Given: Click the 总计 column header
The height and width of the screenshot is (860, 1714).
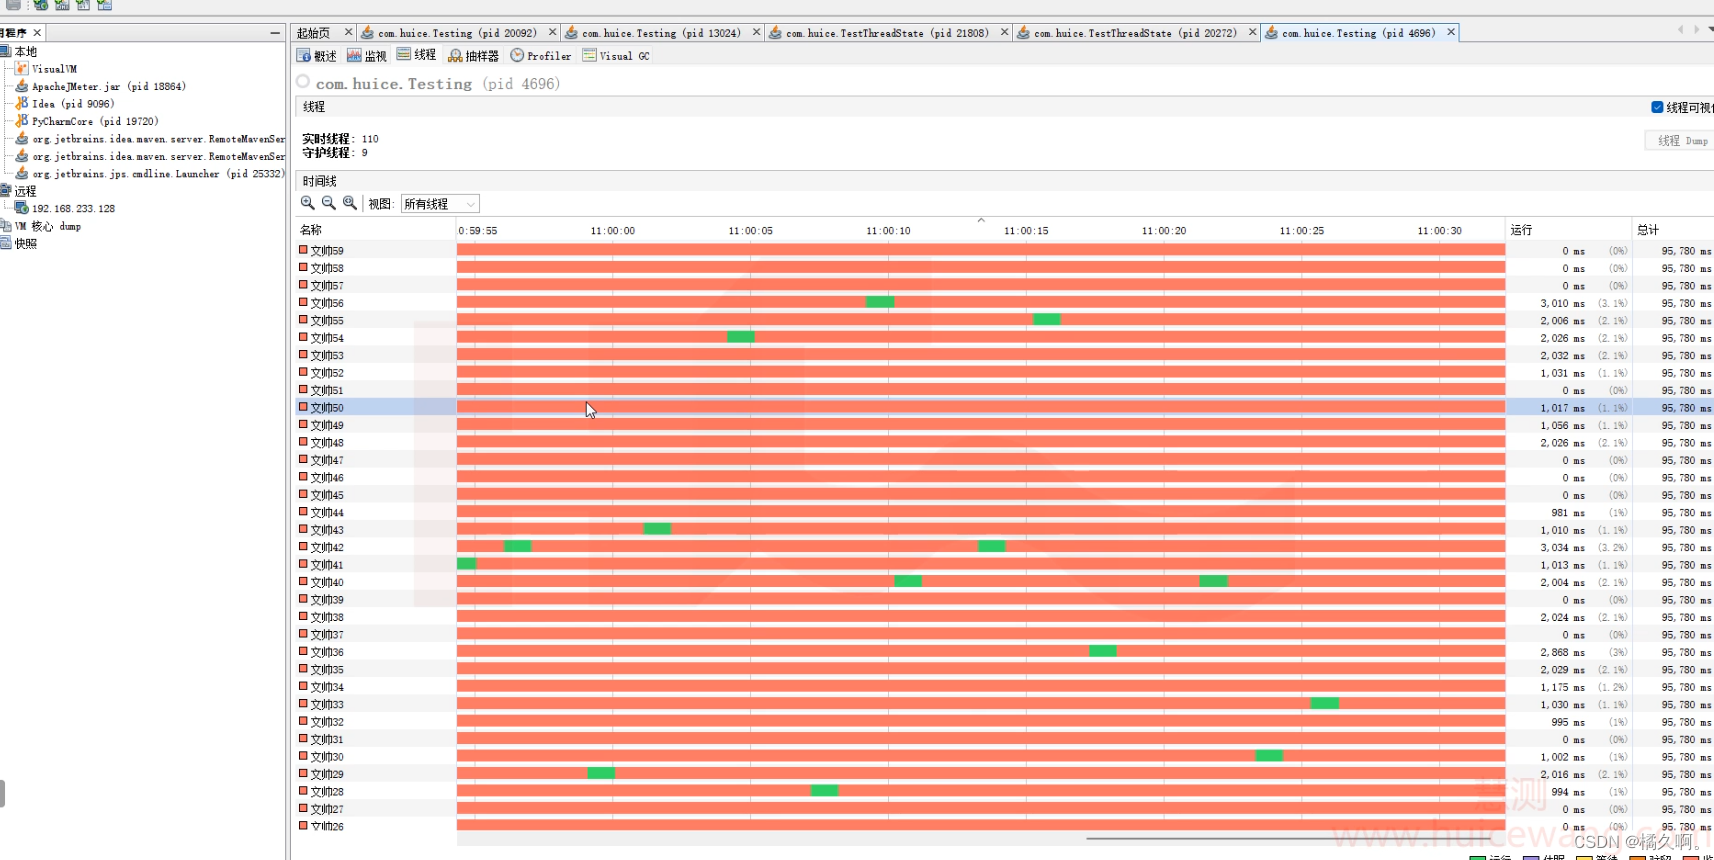Looking at the screenshot, I should [1673, 230].
